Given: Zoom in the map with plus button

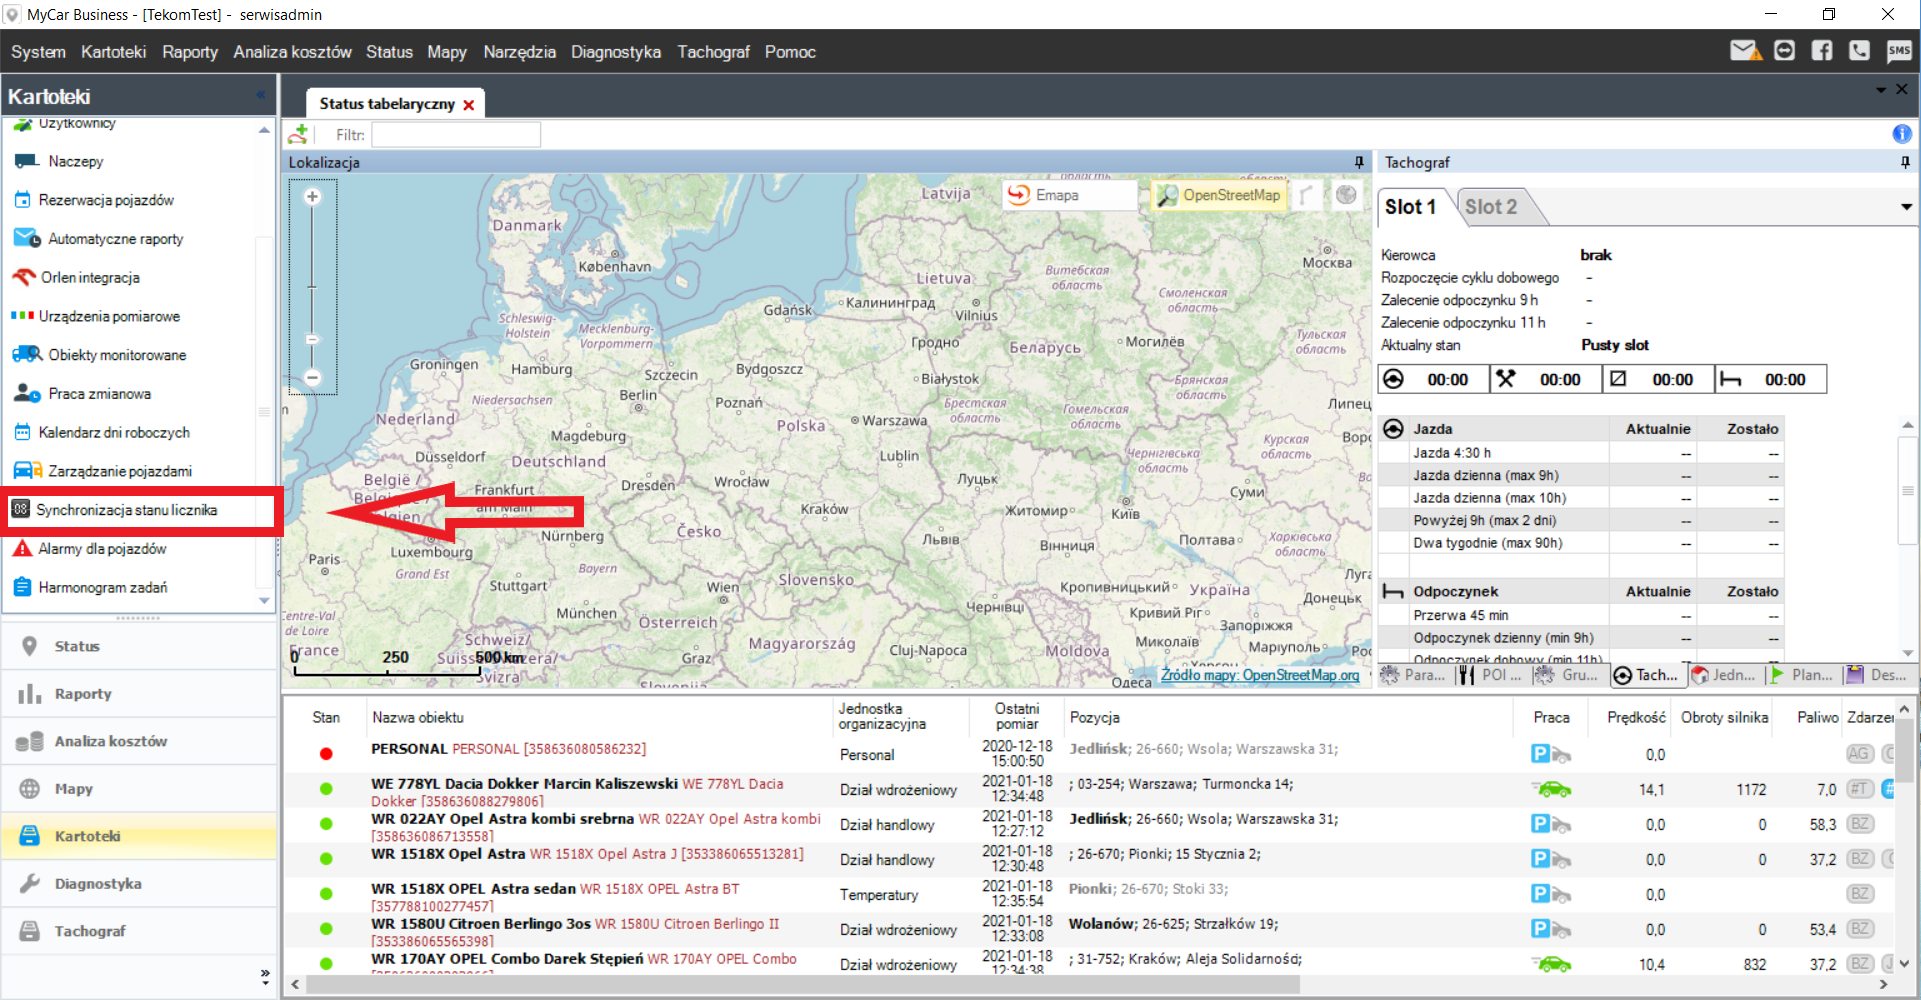Looking at the screenshot, I should pyautogui.click(x=312, y=197).
